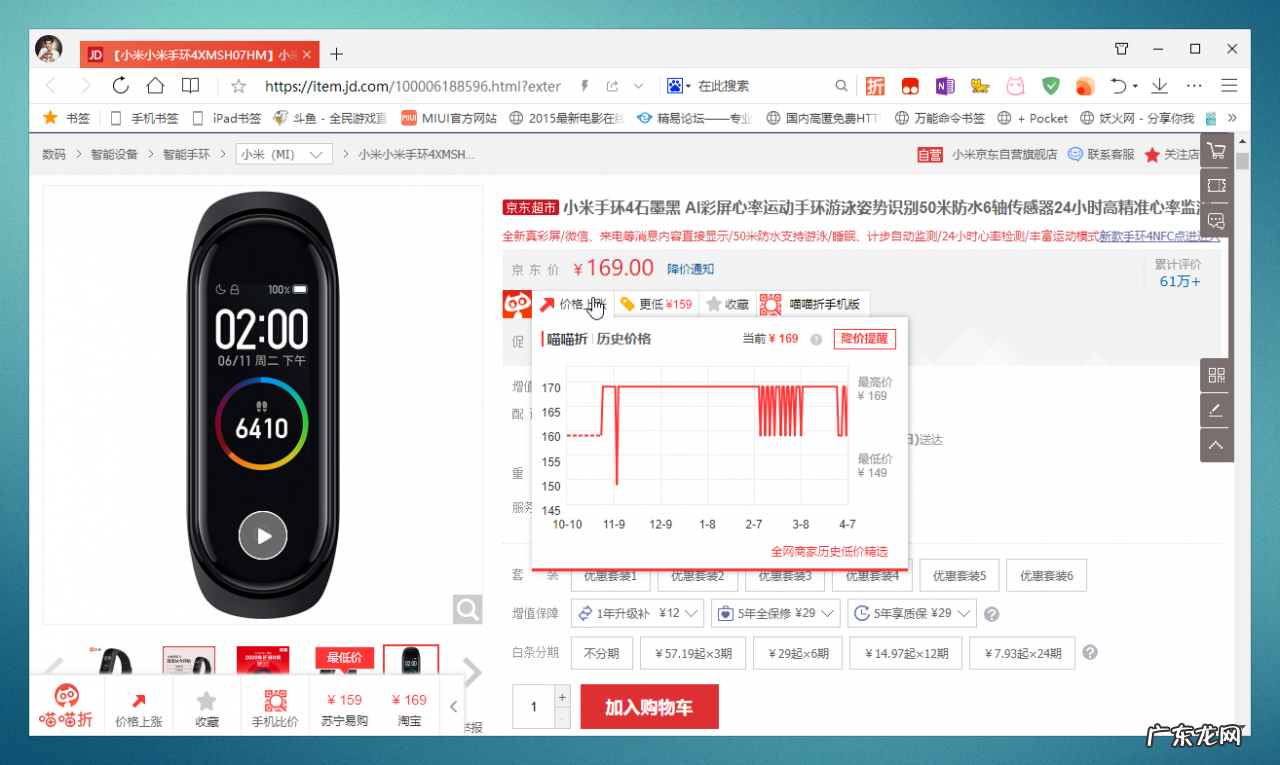
Task: Open the 全网商家历史低价精选 link
Action: click(830, 551)
